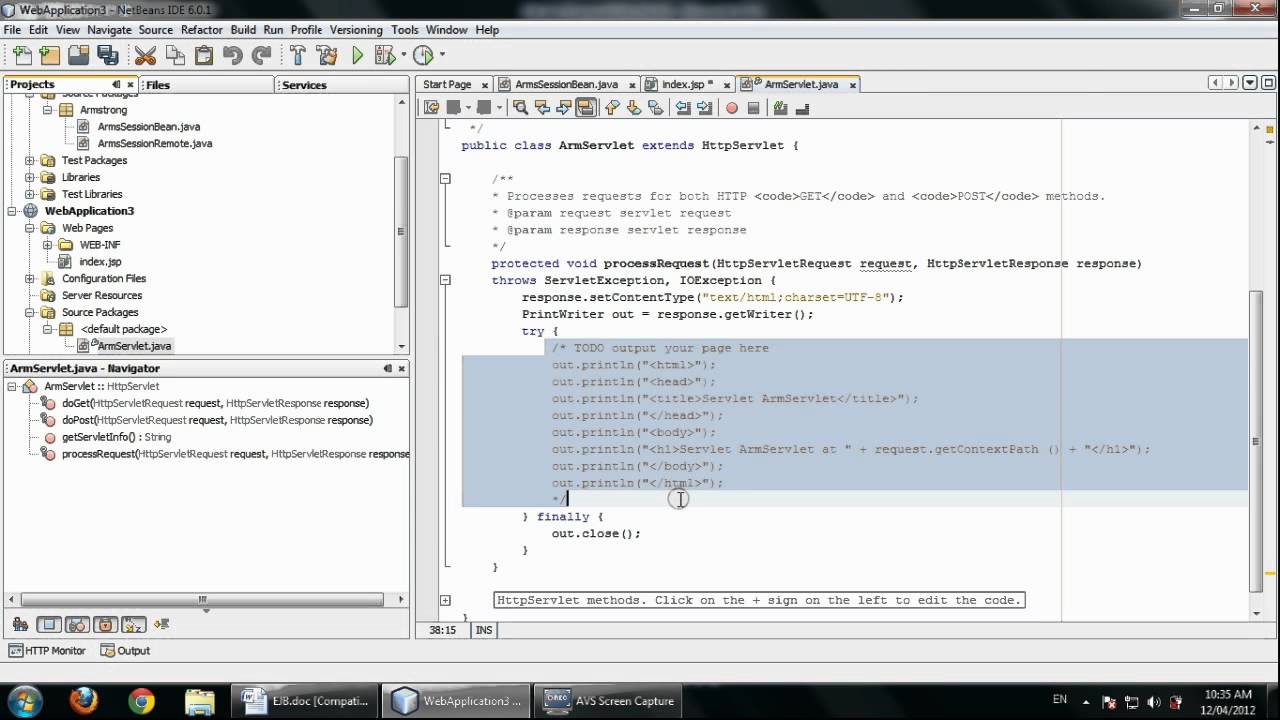Image resolution: width=1280 pixels, height=720 pixels.
Task: Expand the Configuration Files node
Action: click(x=29, y=279)
